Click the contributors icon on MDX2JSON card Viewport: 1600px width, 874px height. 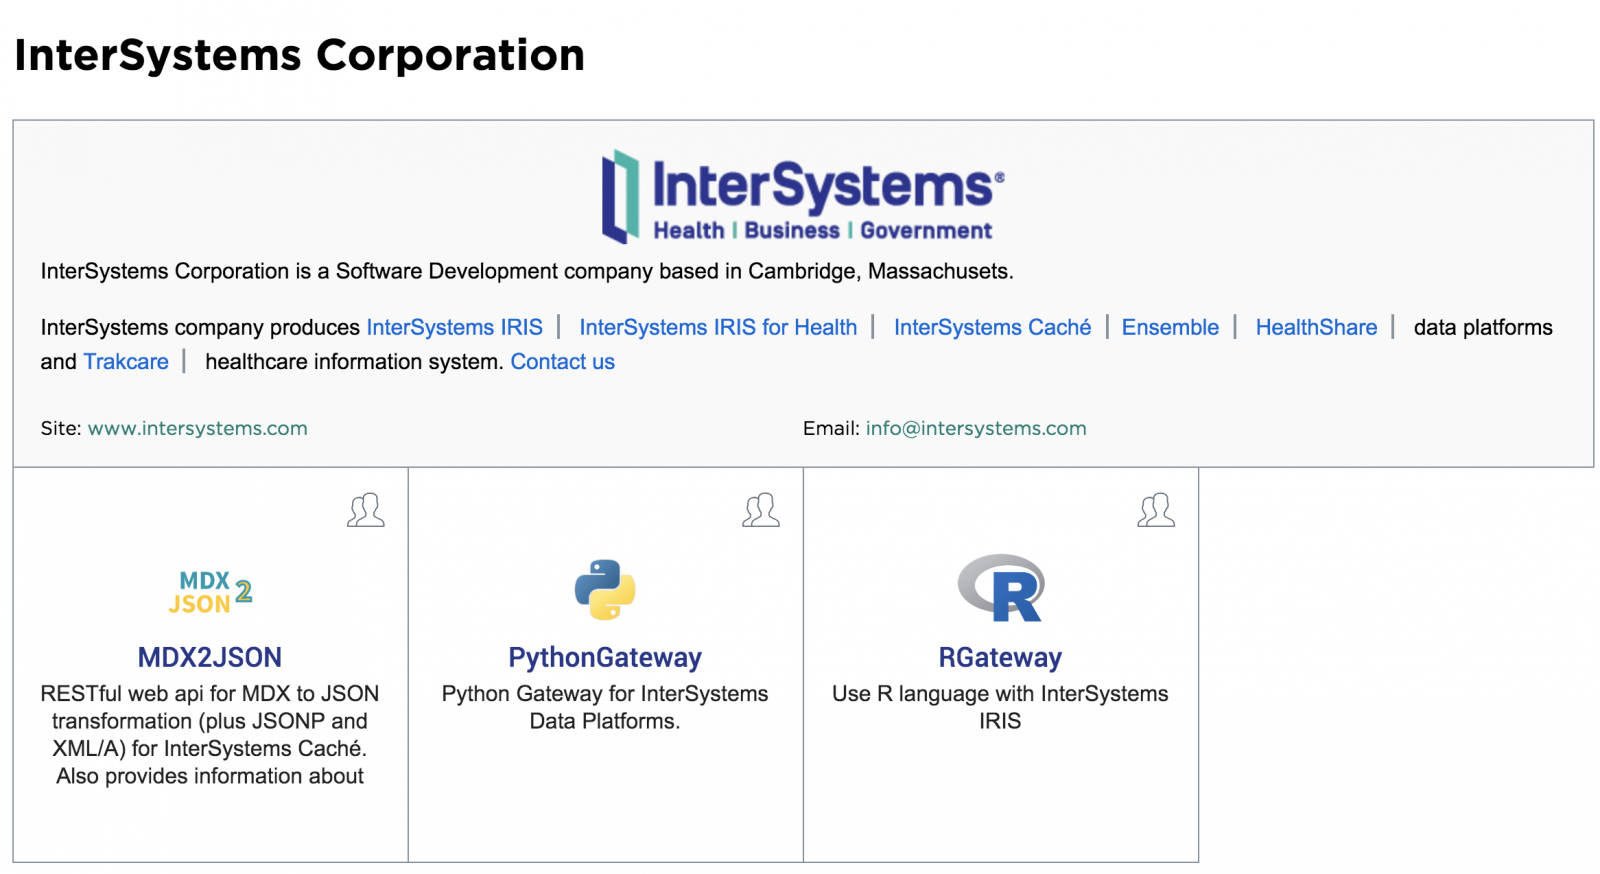366,510
